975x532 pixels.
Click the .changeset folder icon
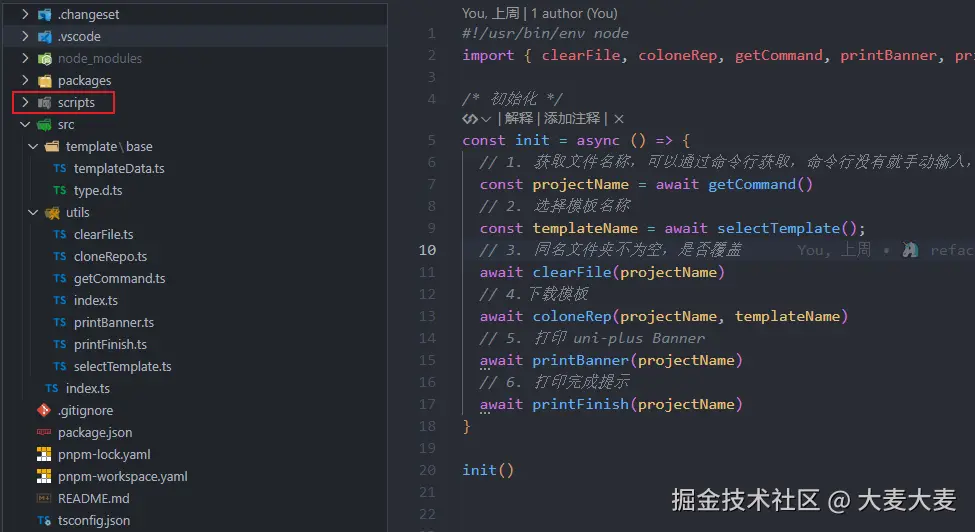(x=45, y=14)
